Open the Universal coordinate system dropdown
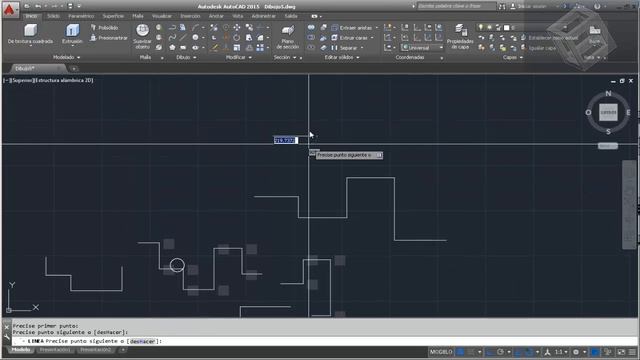This screenshot has width=640, height=360. click(422, 48)
